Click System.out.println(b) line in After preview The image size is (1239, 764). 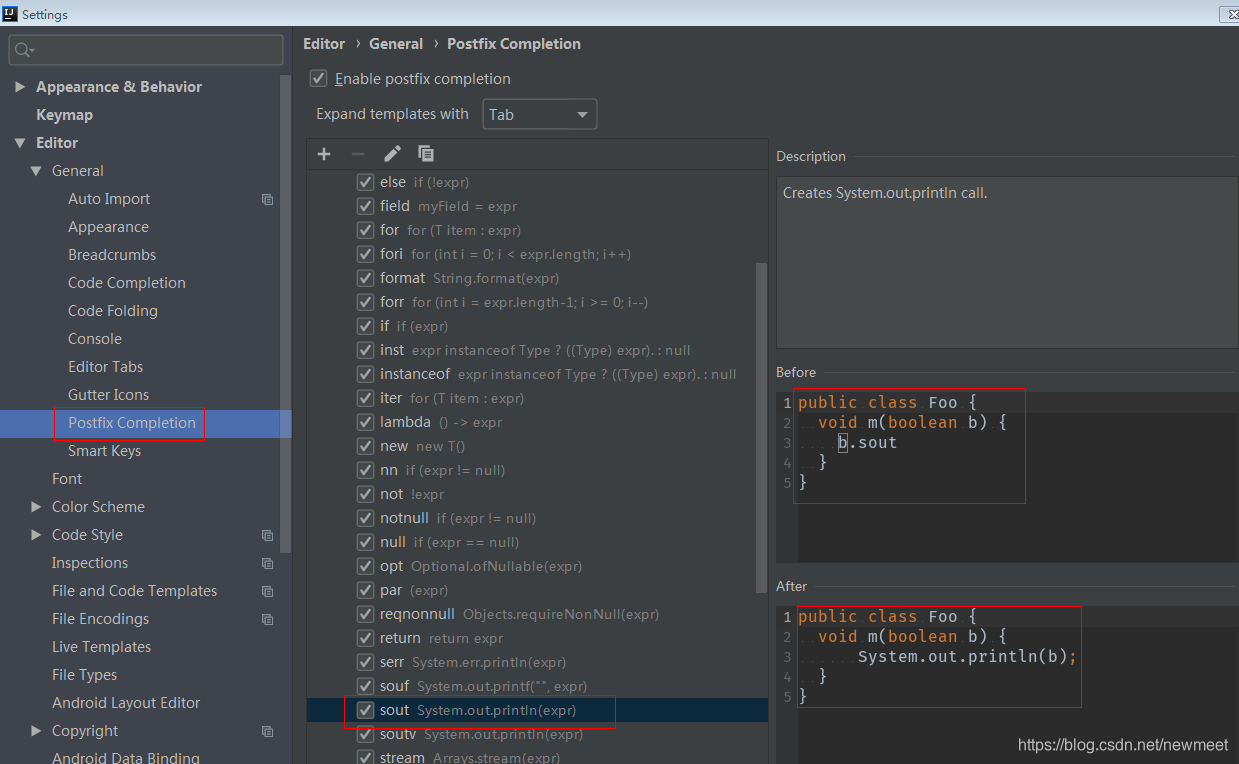pos(967,657)
